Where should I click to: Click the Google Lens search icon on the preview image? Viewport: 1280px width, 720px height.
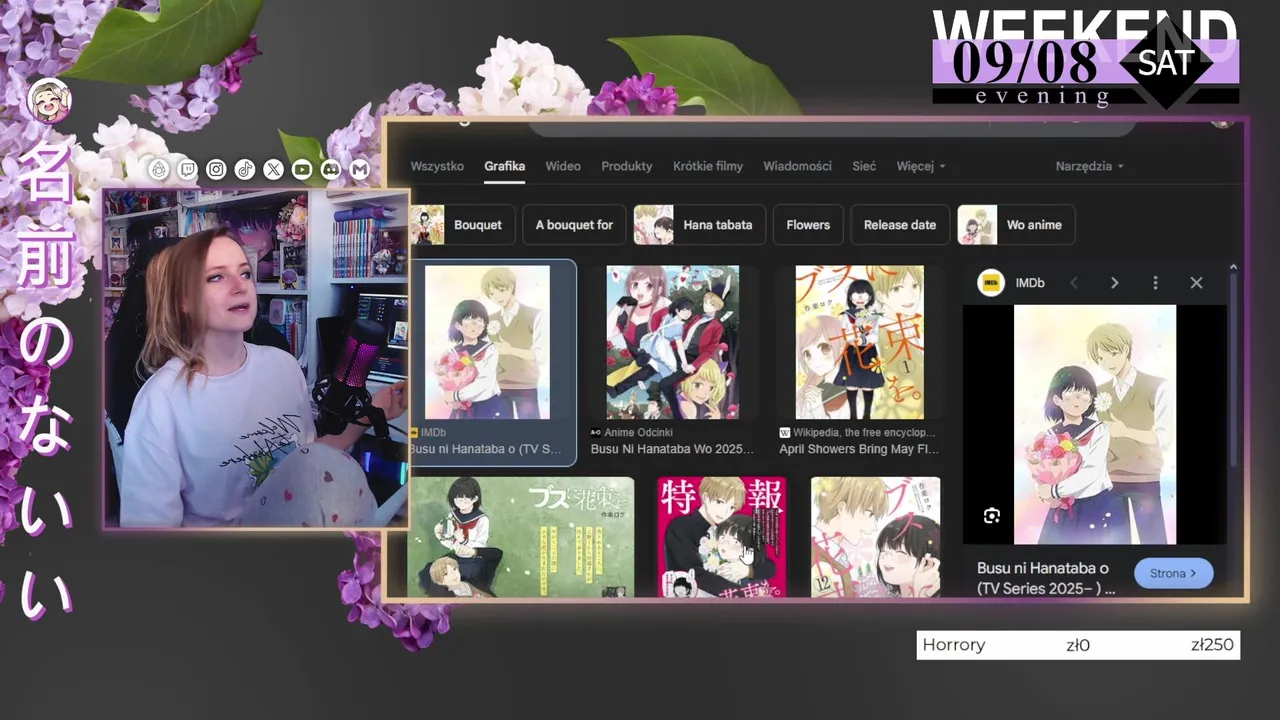(x=991, y=516)
